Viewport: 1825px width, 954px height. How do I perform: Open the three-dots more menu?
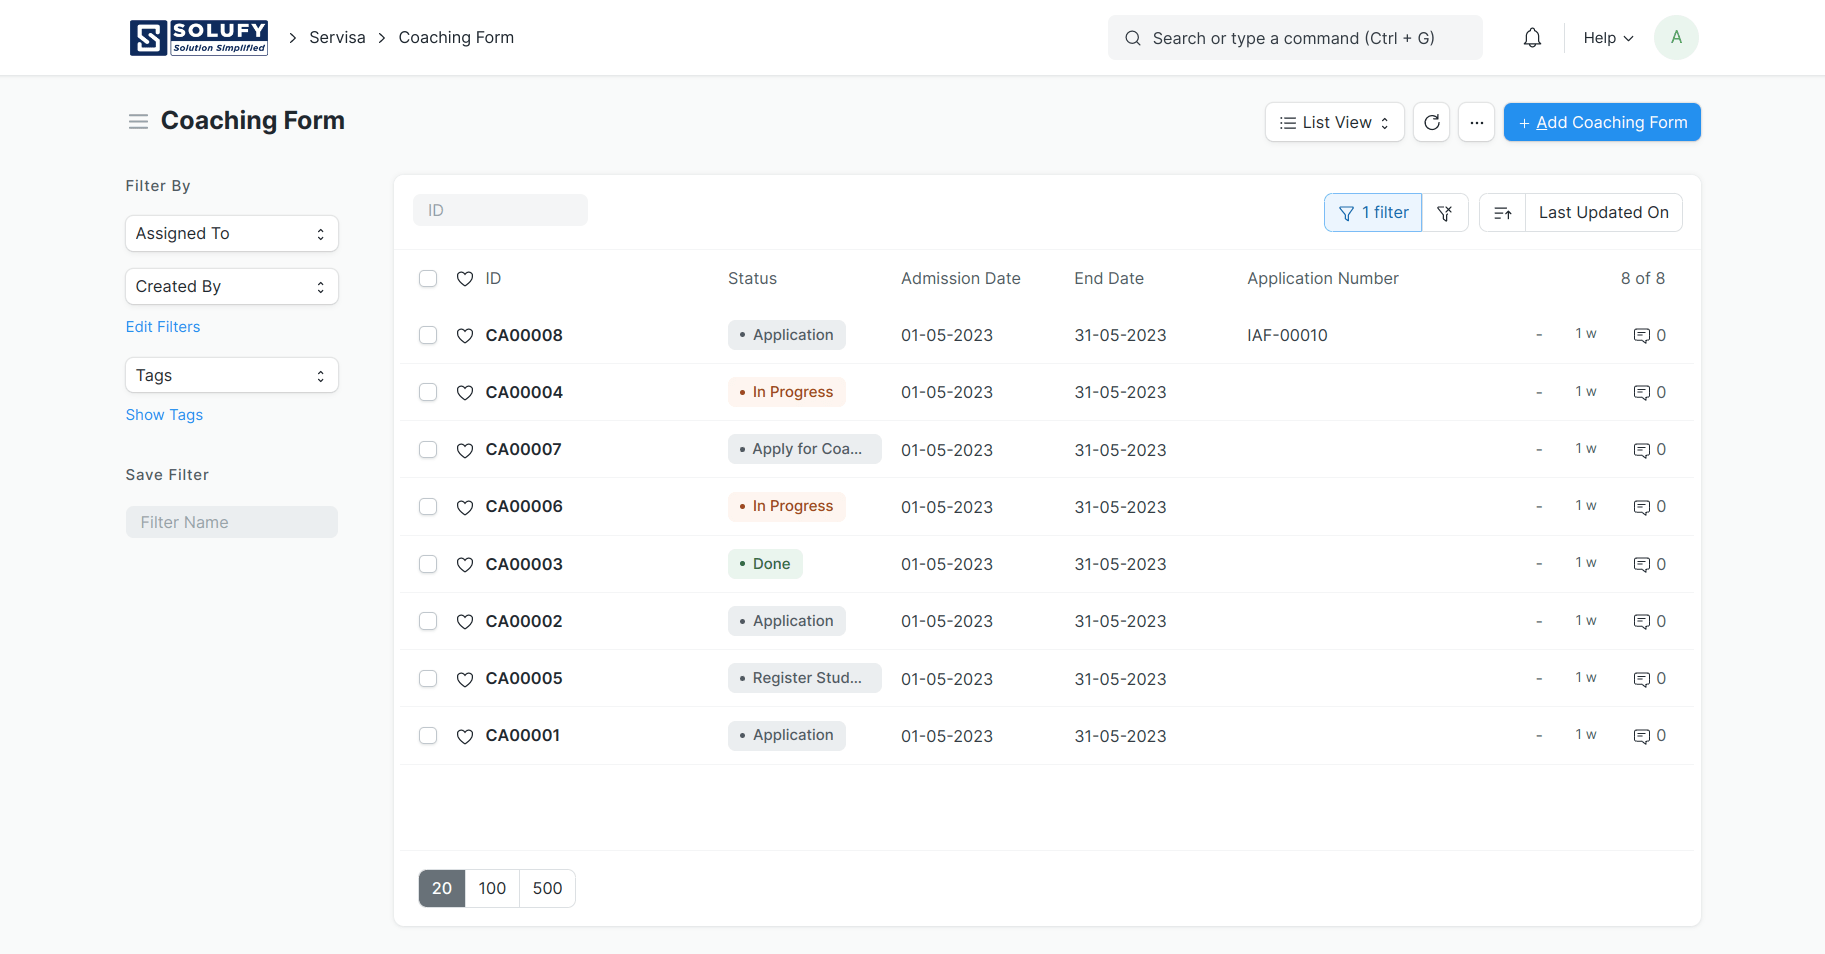pyautogui.click(x=1476, y=122)
